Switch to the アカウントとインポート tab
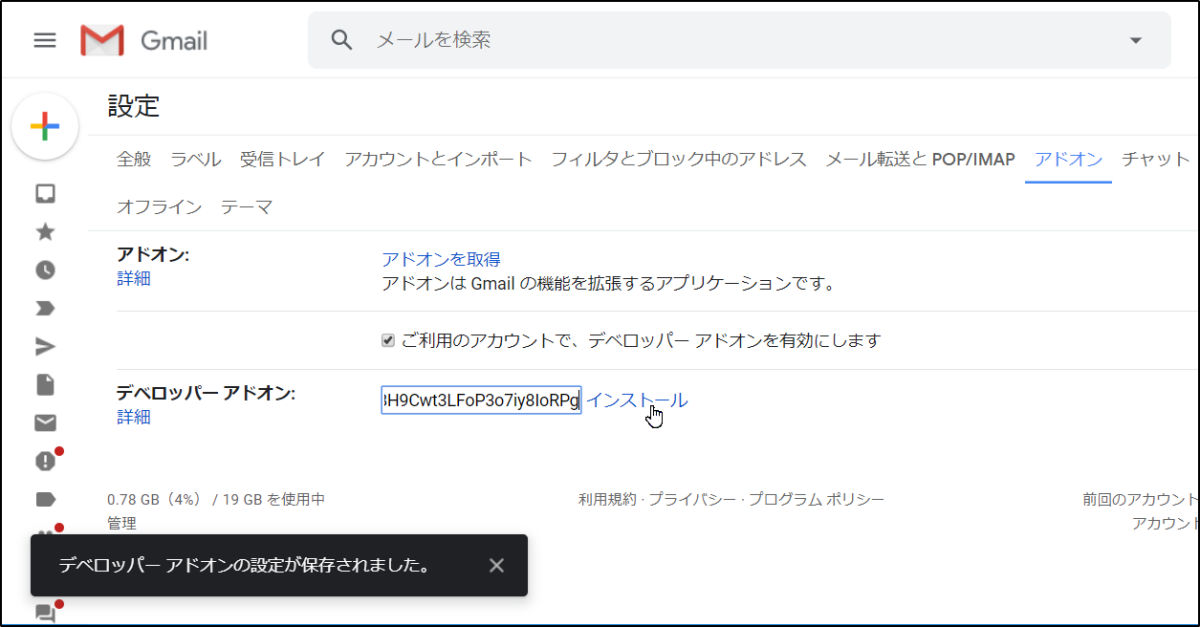 click(x=438, y=159)
